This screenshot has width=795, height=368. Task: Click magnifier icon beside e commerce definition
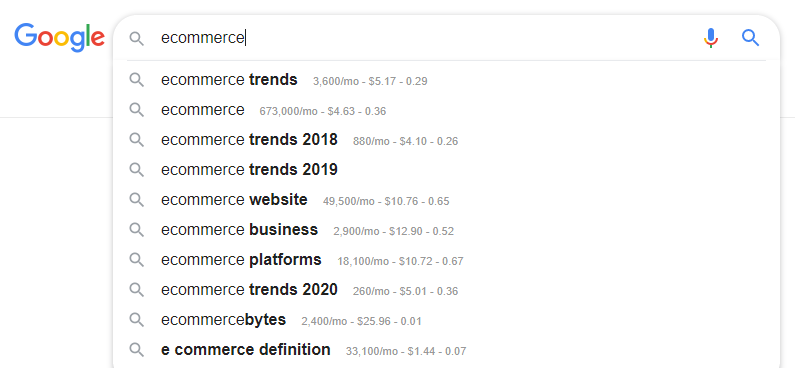pos(136,350)
